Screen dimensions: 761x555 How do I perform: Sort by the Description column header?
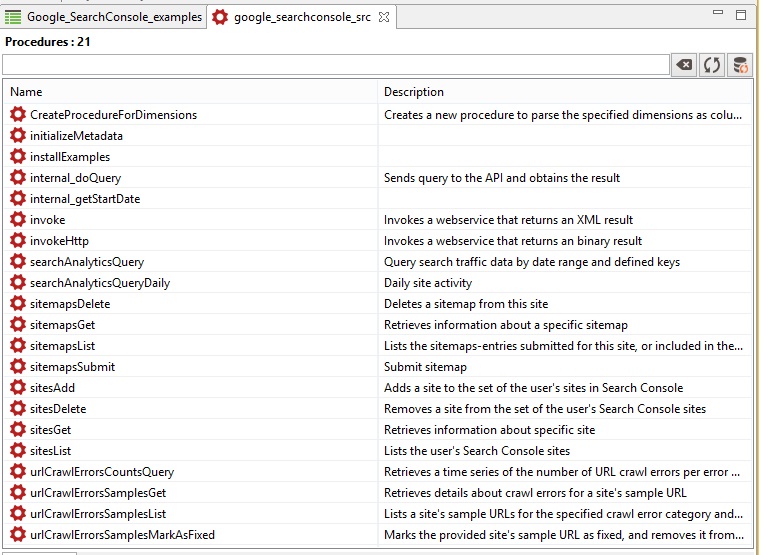(565, 92)
